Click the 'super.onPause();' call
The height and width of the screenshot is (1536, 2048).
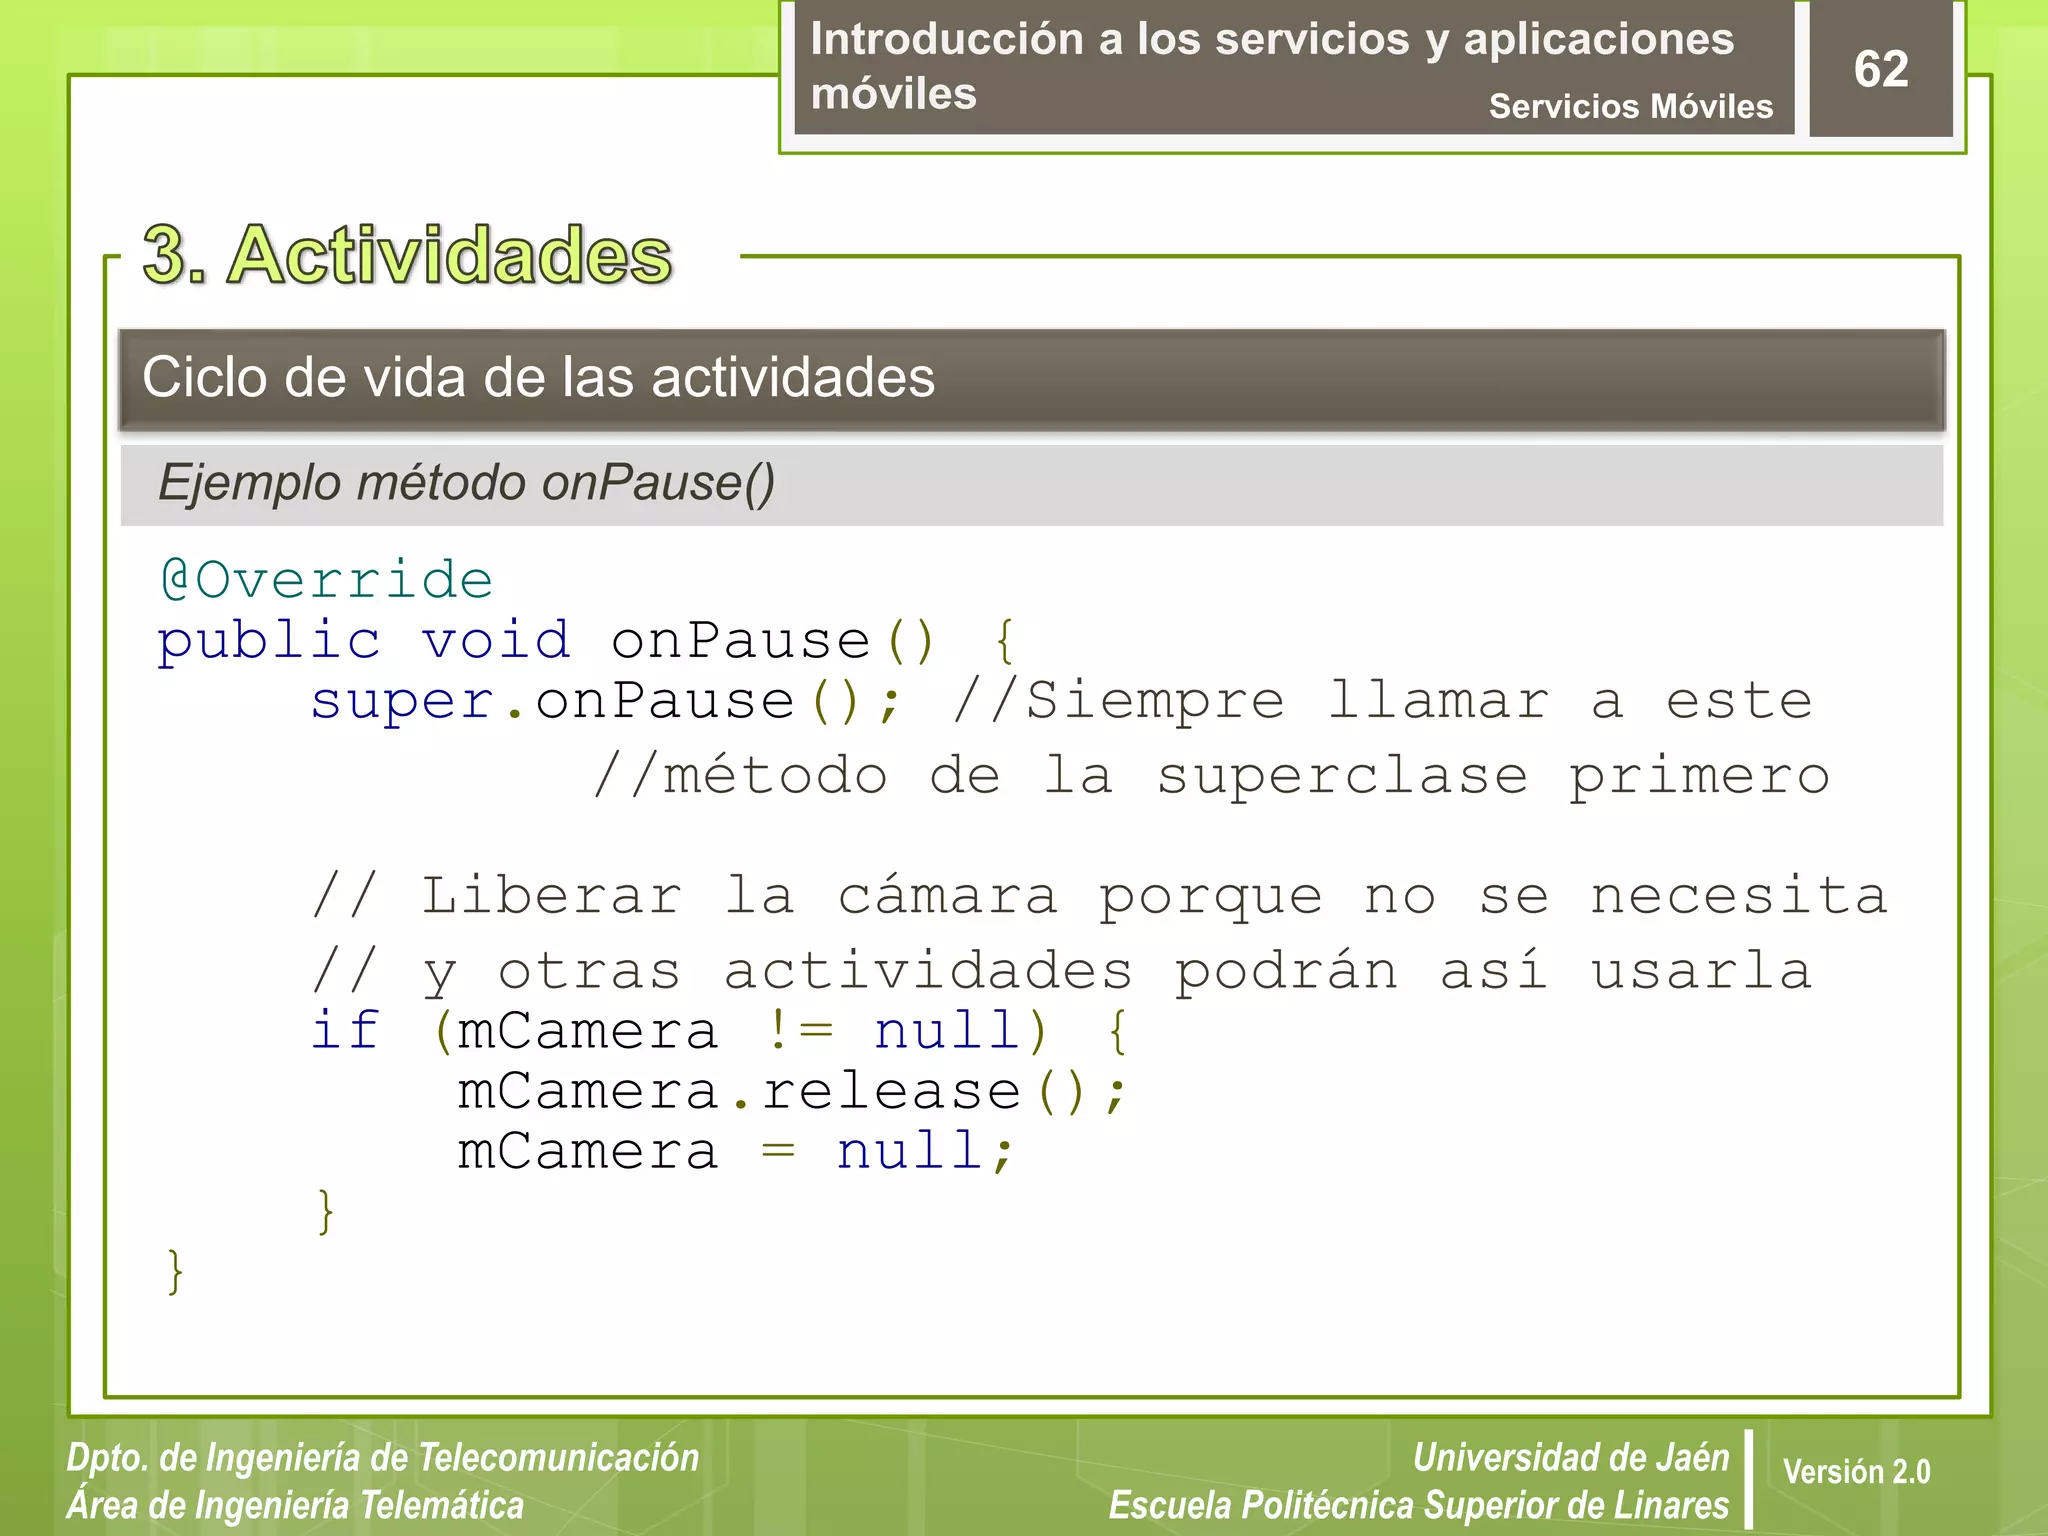[606, 700]
